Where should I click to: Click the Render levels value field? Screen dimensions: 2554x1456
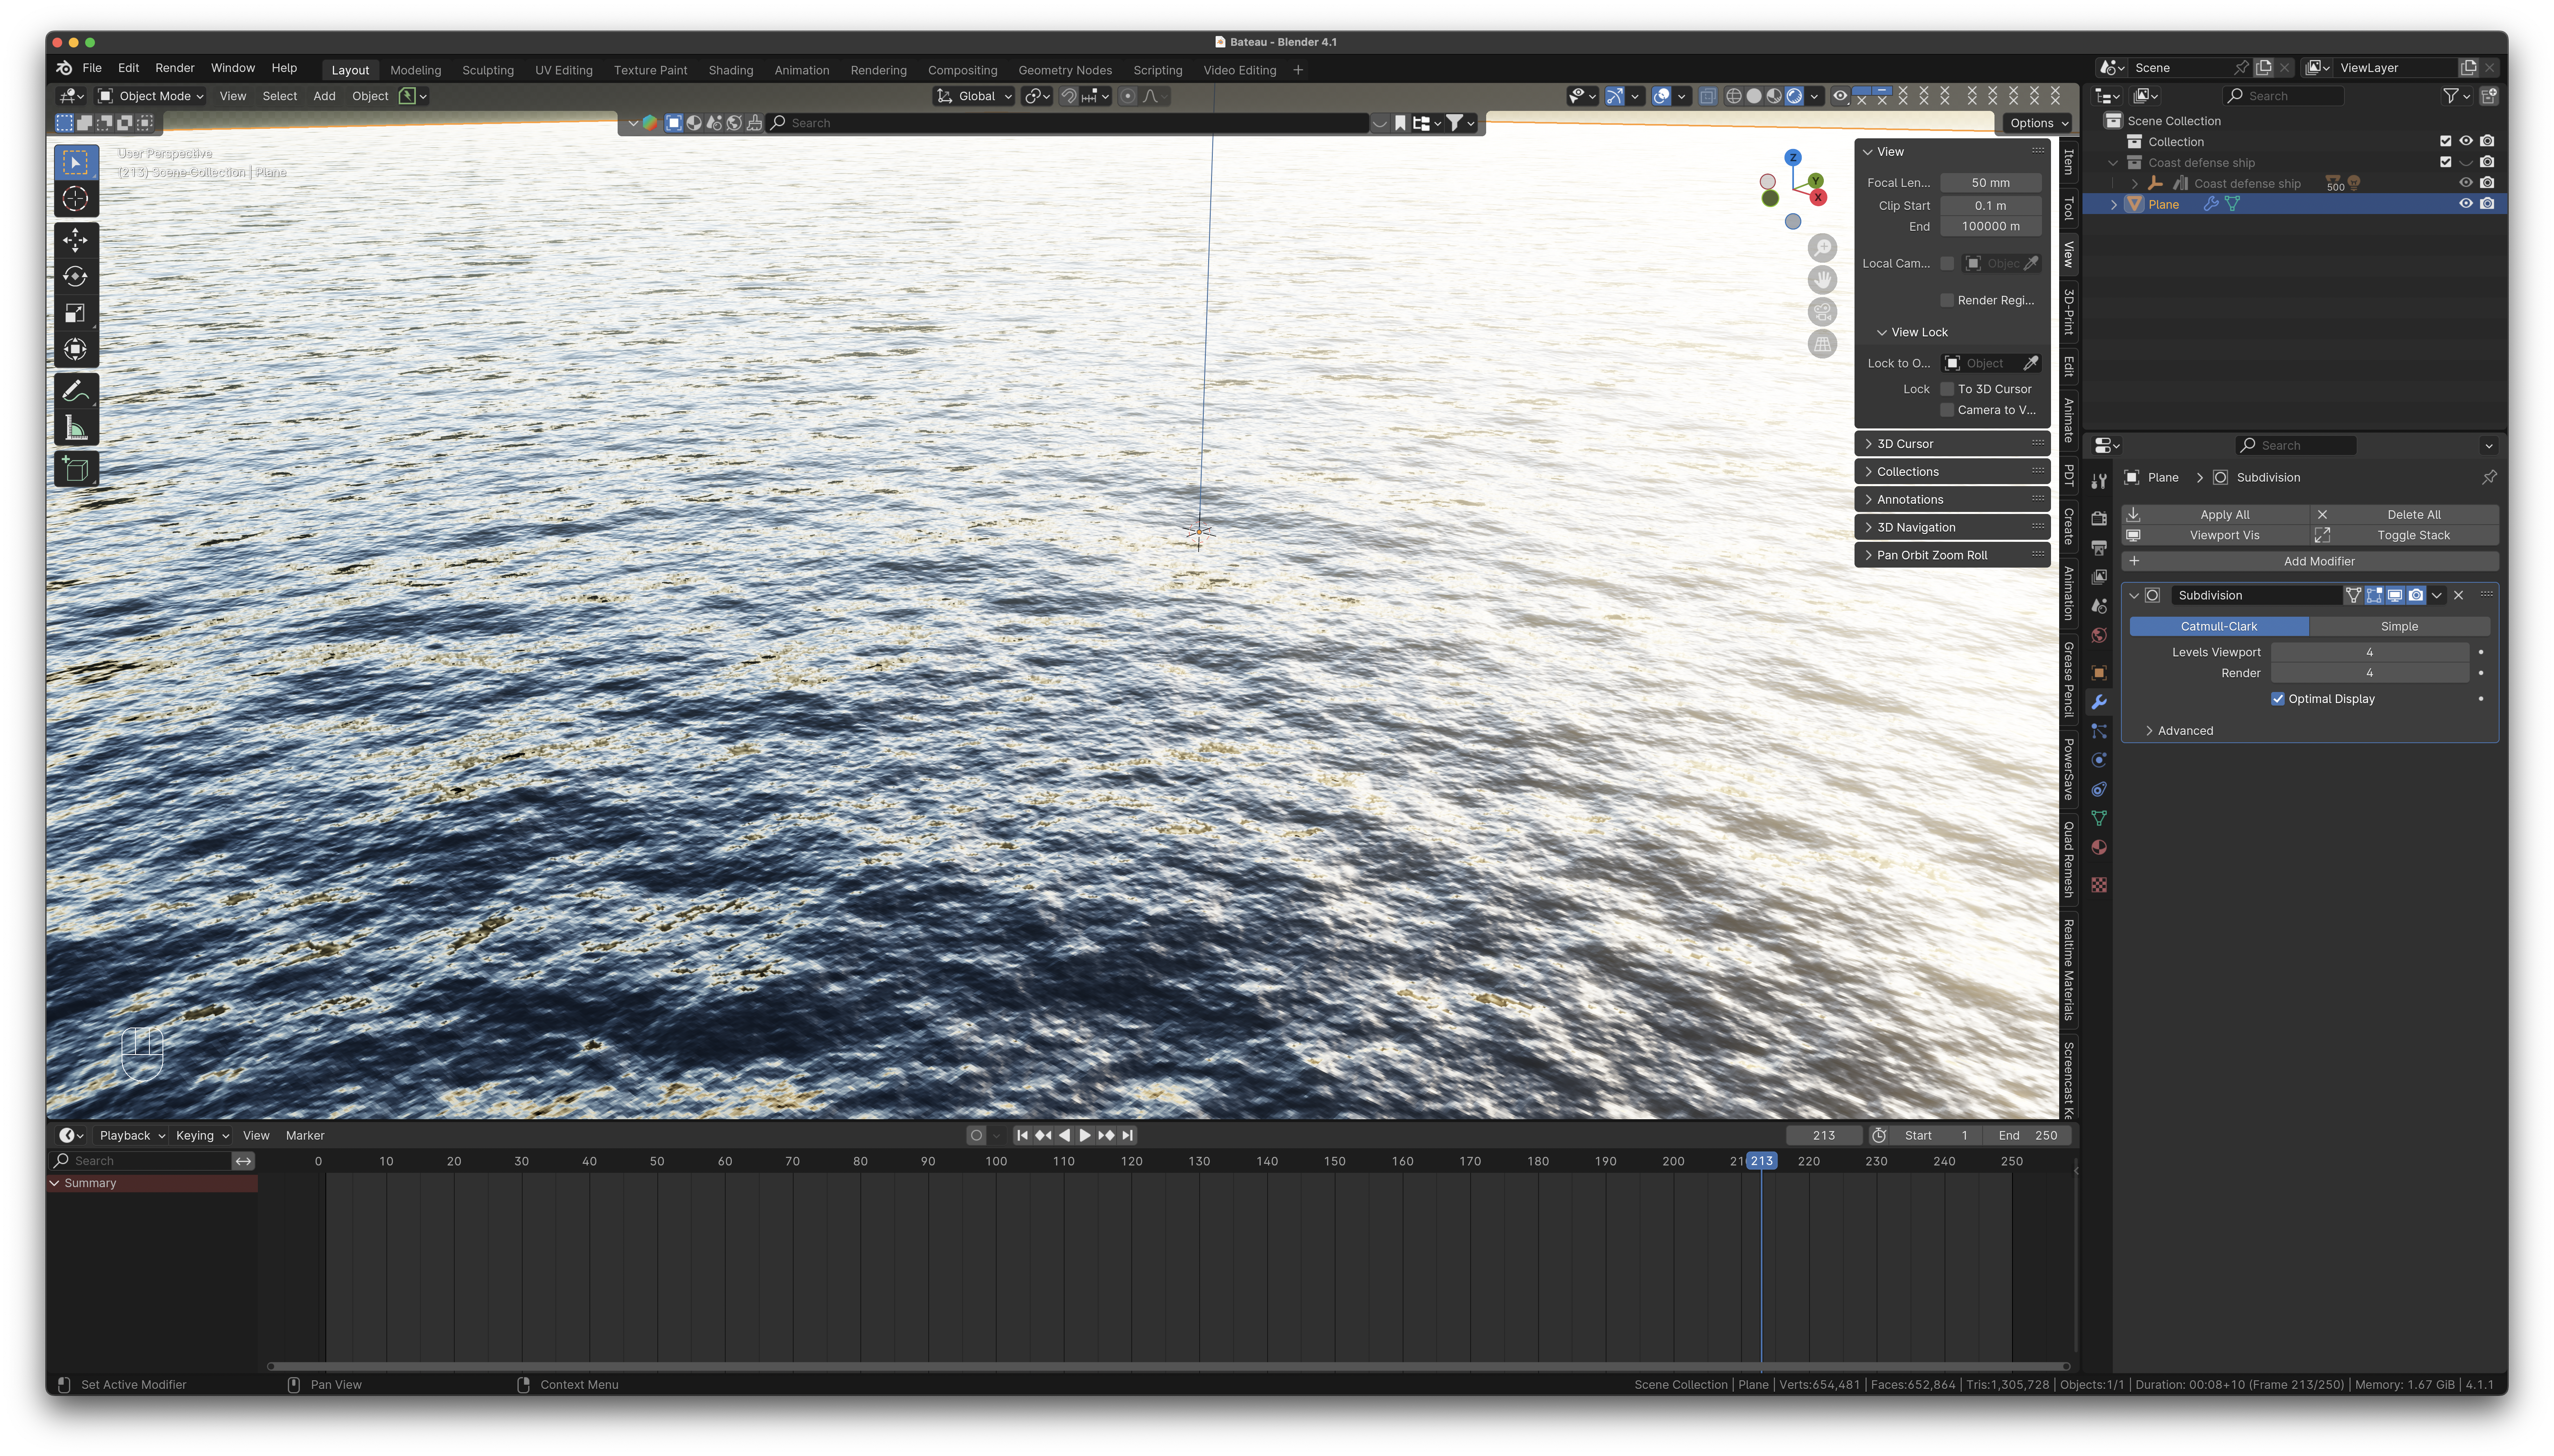tap(2369, 673)
